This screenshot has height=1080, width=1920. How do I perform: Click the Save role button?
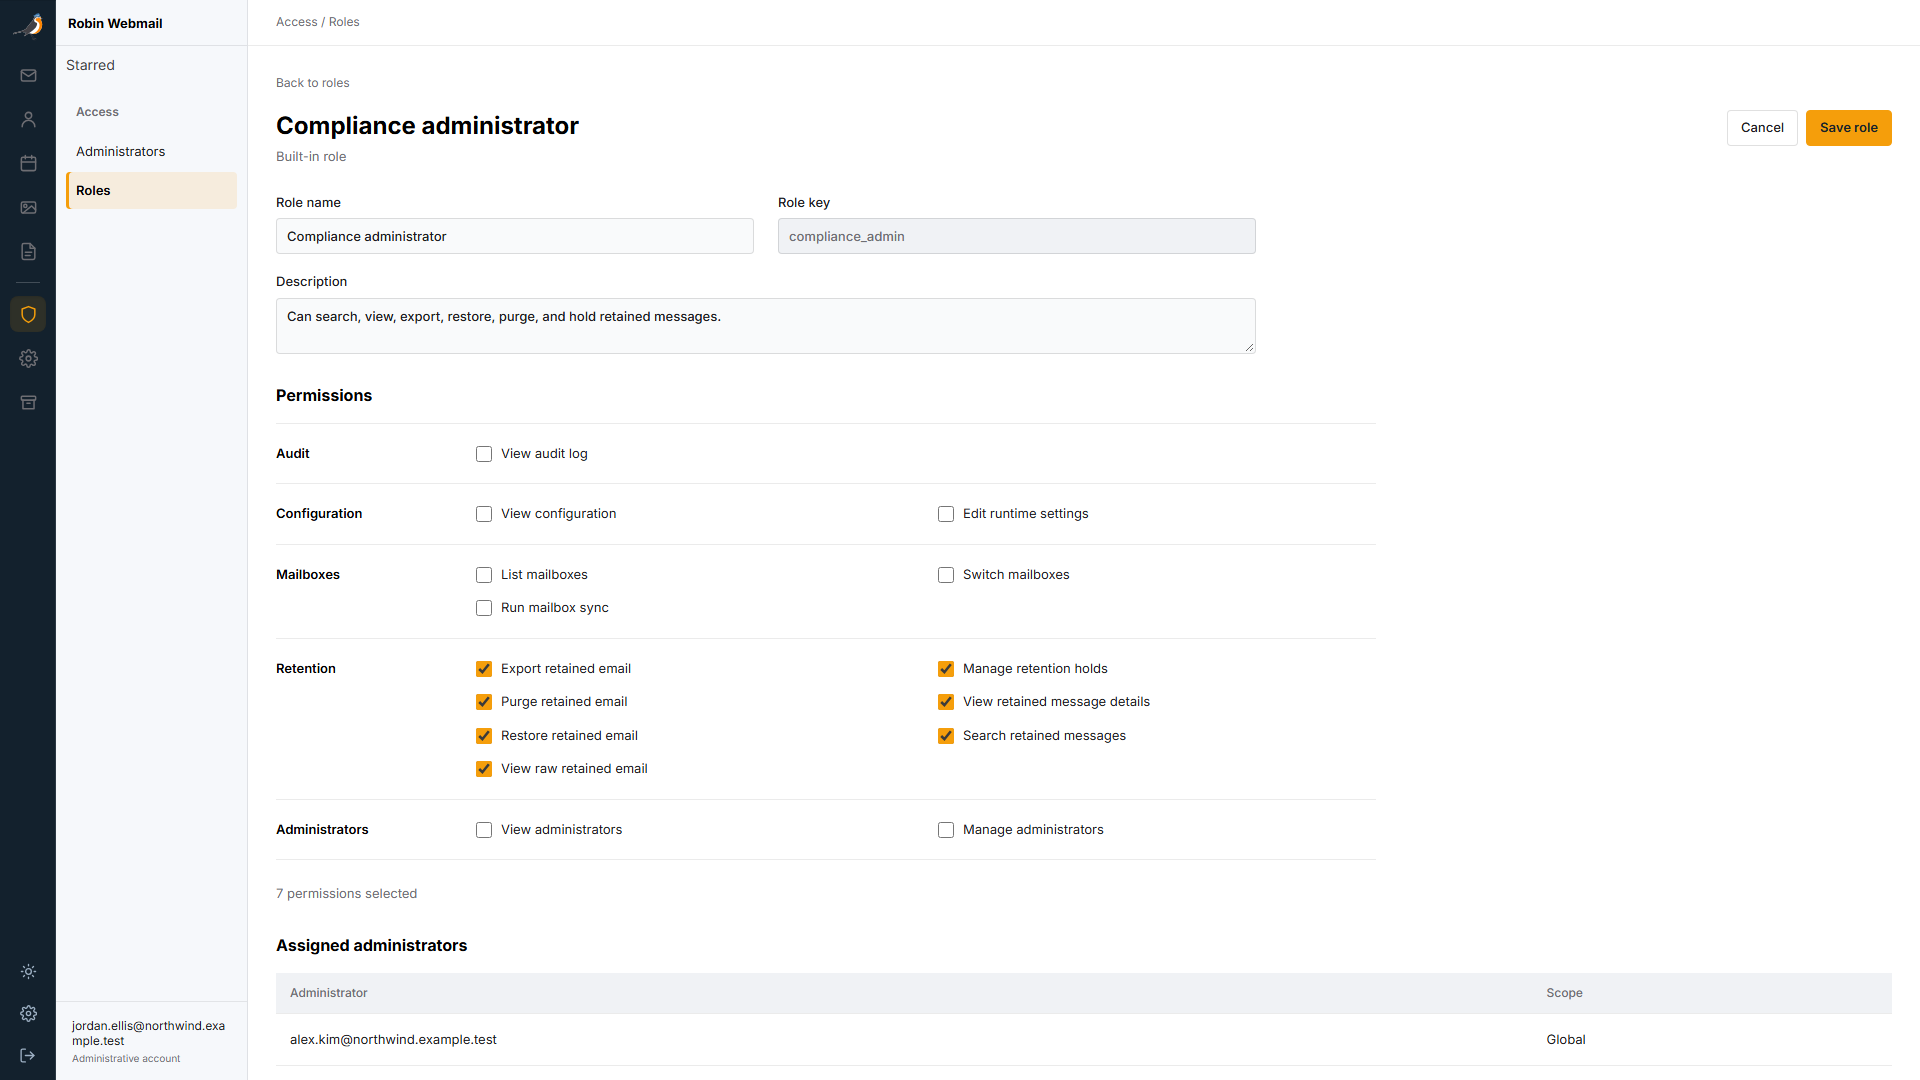pyautogui.click(x=1848, y=128)
